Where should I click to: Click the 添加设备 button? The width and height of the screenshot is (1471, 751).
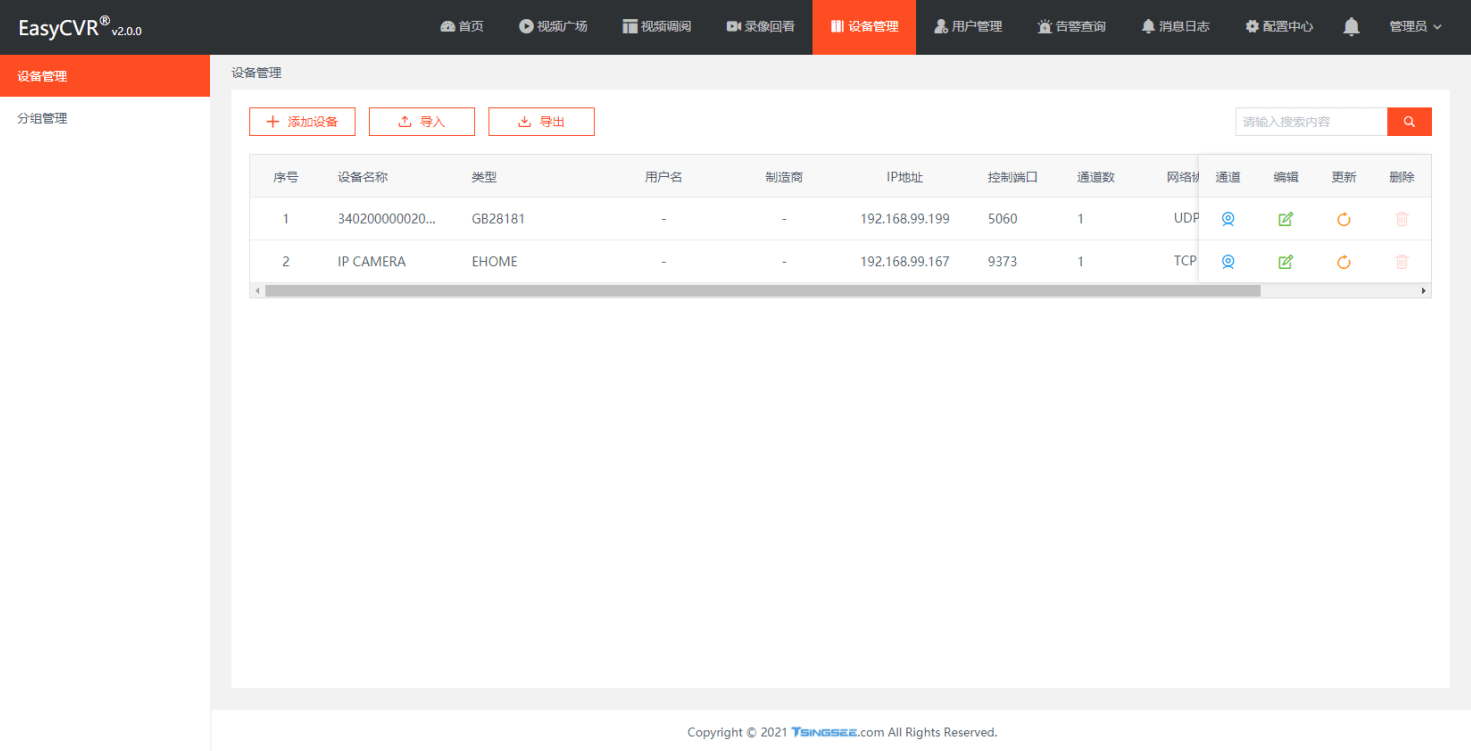tap(302, 122)
